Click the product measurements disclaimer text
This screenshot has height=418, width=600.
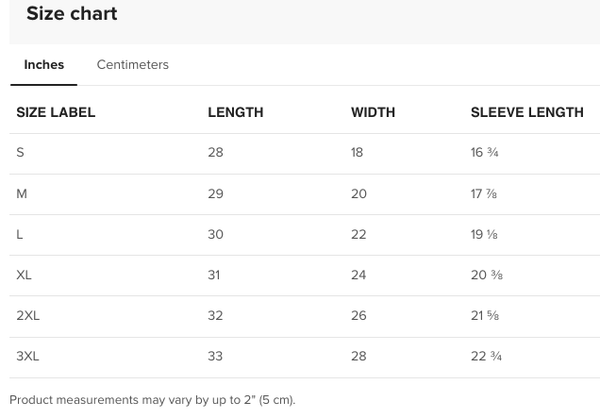[x=152, y=400]
